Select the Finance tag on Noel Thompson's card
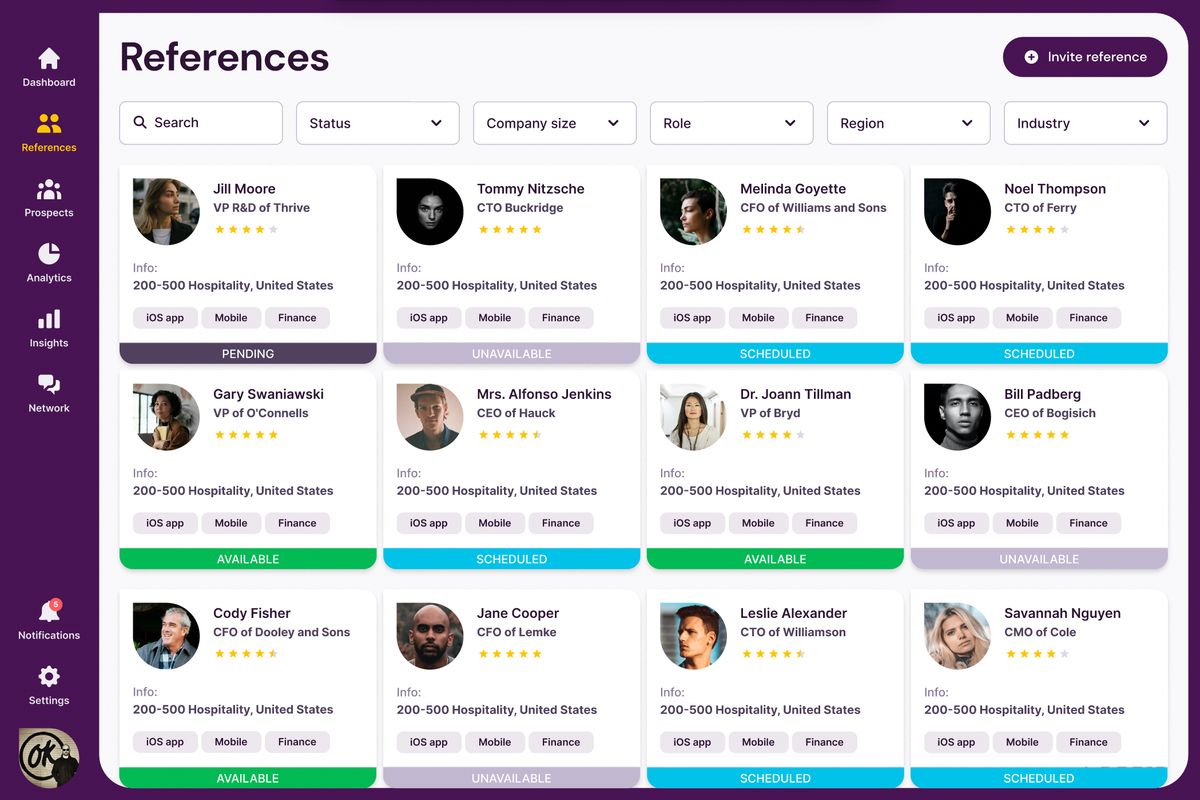The width and height of the screenshot is (1200, 800). tap(1088, 317)
